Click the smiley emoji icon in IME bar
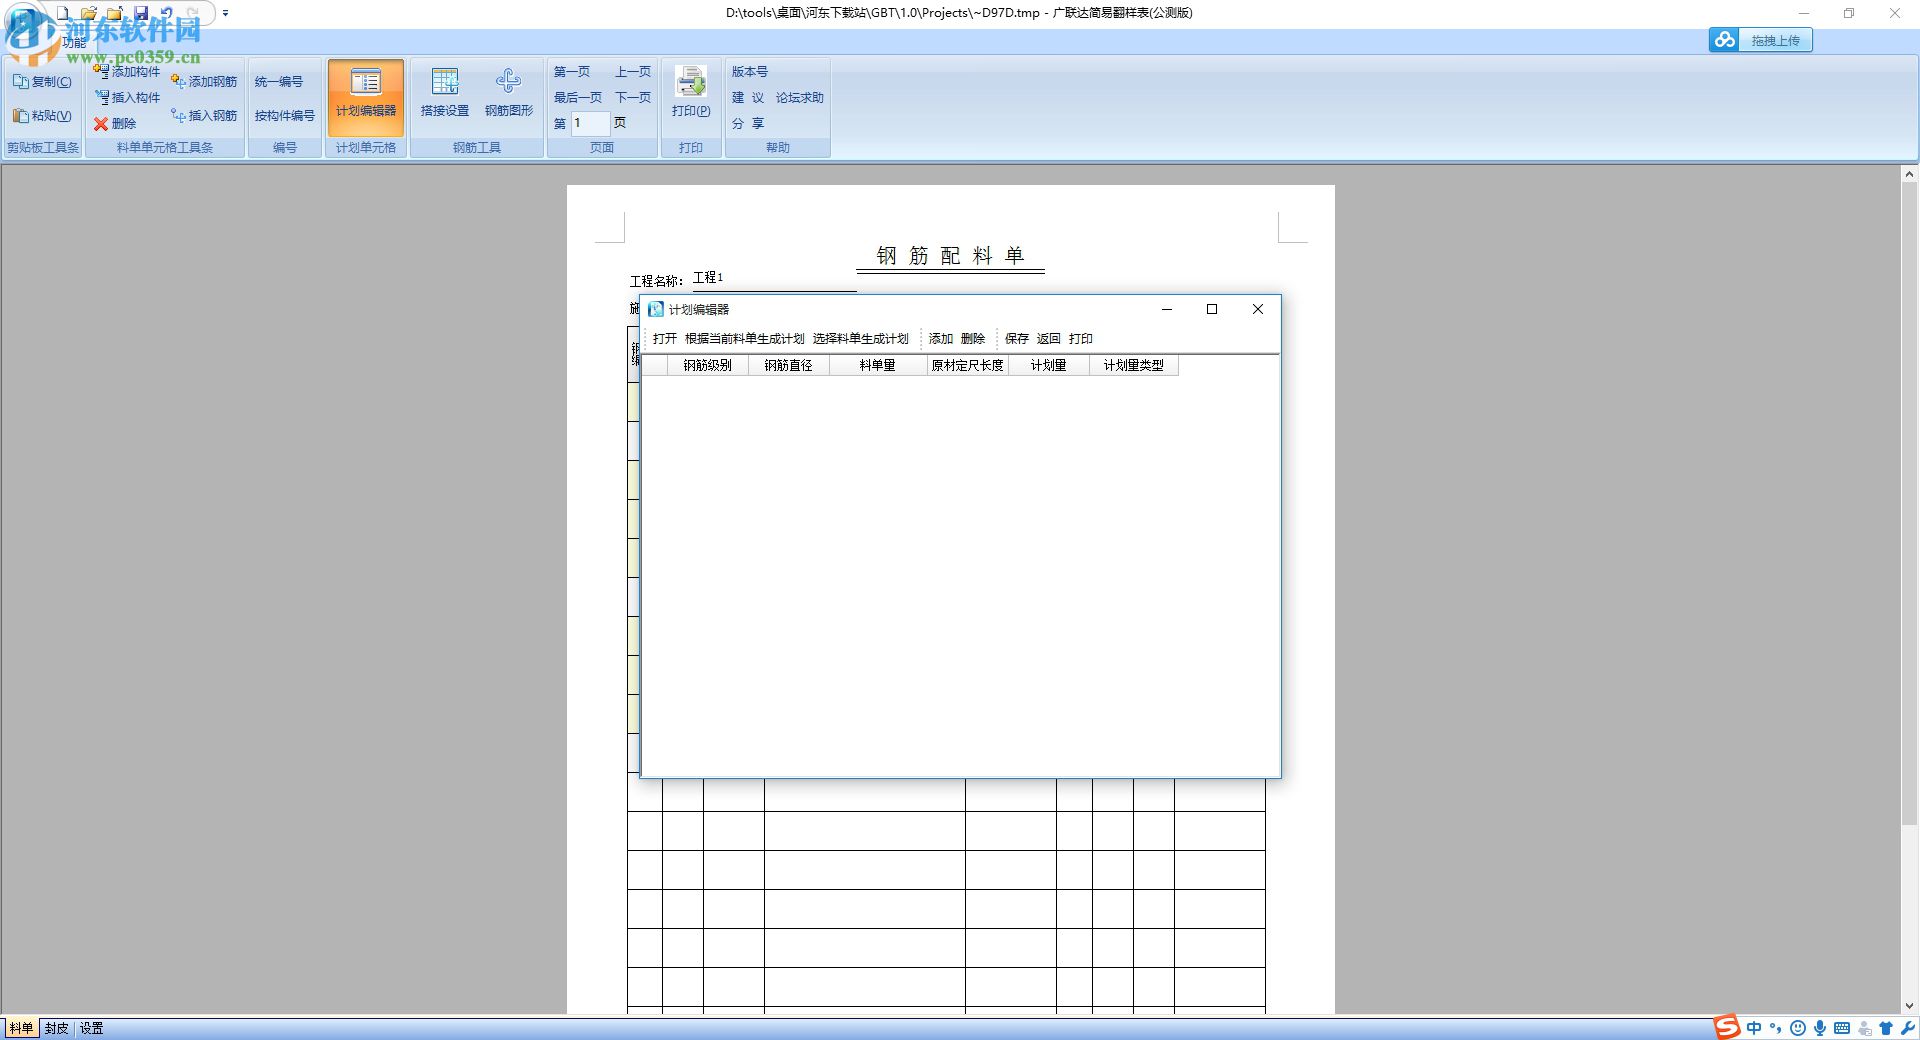This screenshot has height=1040, width=1920. (x=1798, y=1028)
